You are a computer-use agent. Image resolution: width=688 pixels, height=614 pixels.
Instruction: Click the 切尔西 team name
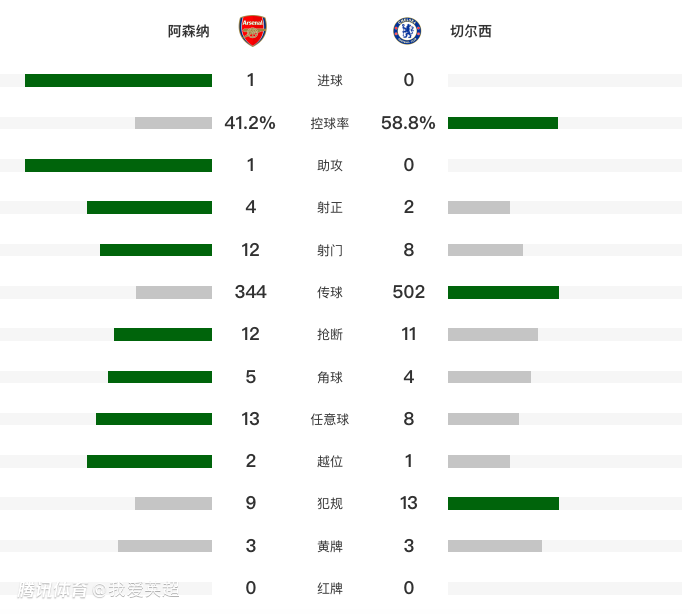click(470, 31)
